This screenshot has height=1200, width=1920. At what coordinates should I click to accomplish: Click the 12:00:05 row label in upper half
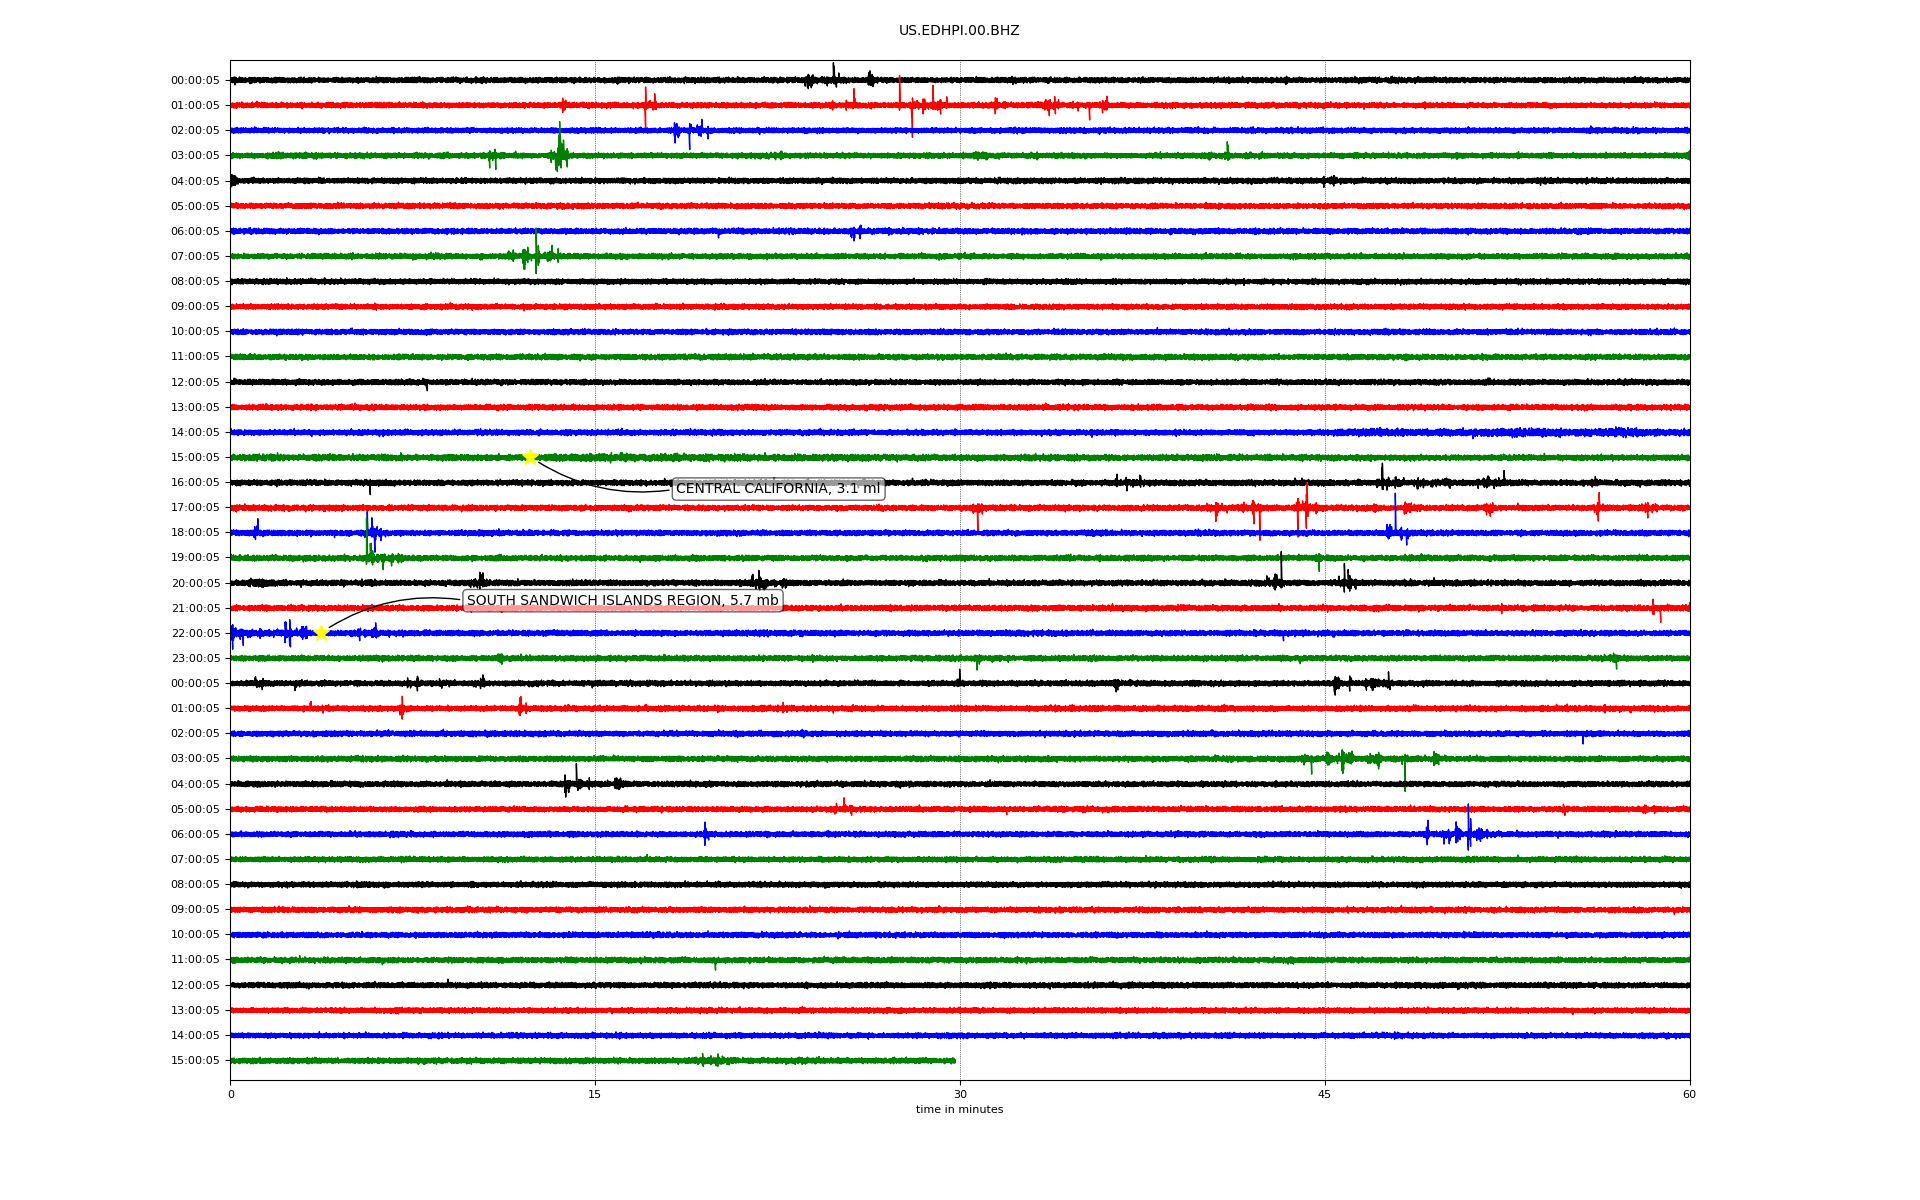[x=195, y=382]
